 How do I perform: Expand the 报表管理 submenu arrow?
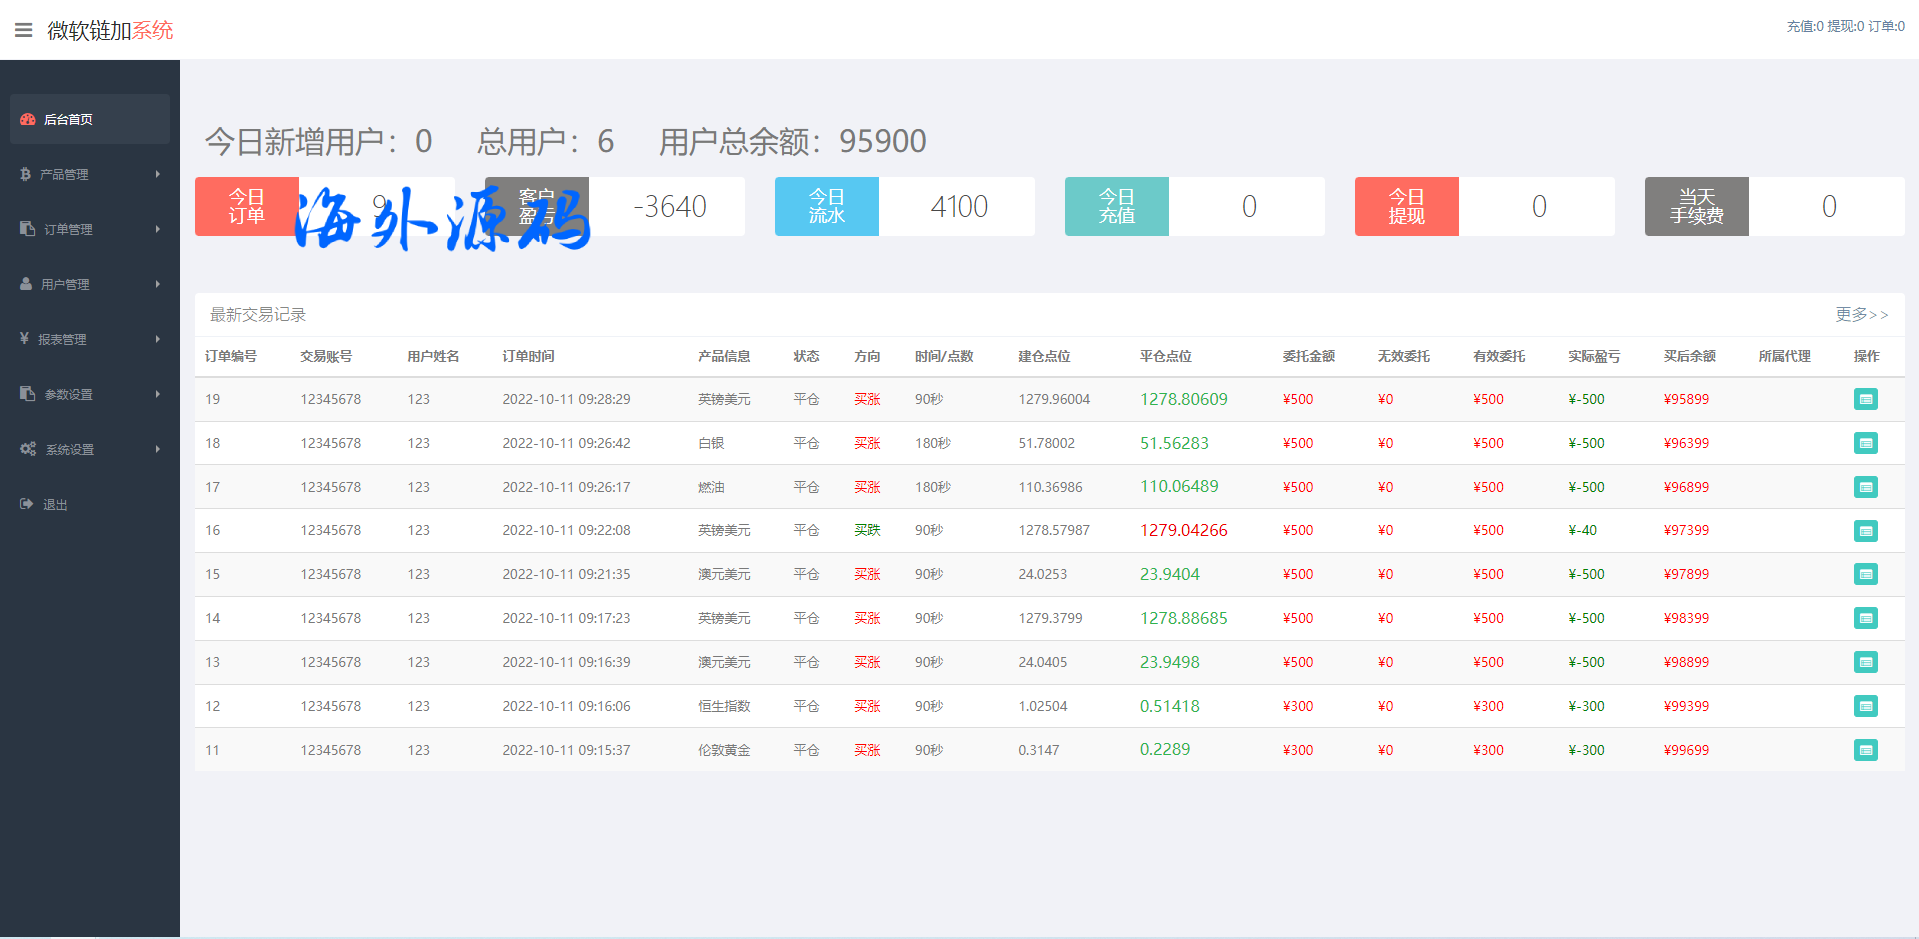(157, 339)
